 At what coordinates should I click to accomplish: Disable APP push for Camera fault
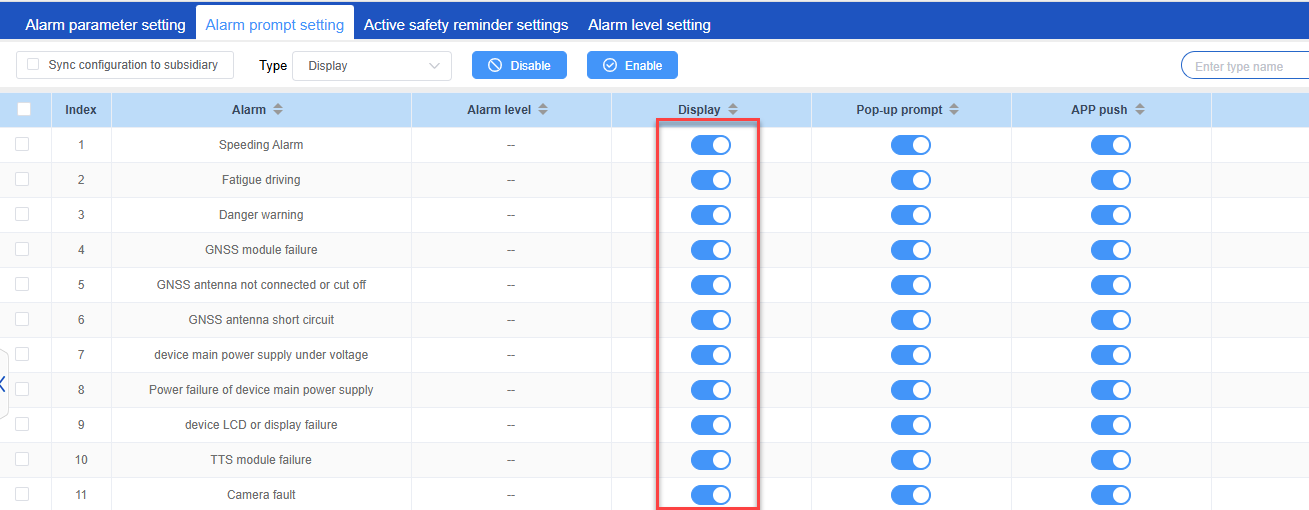(1110, 495)
